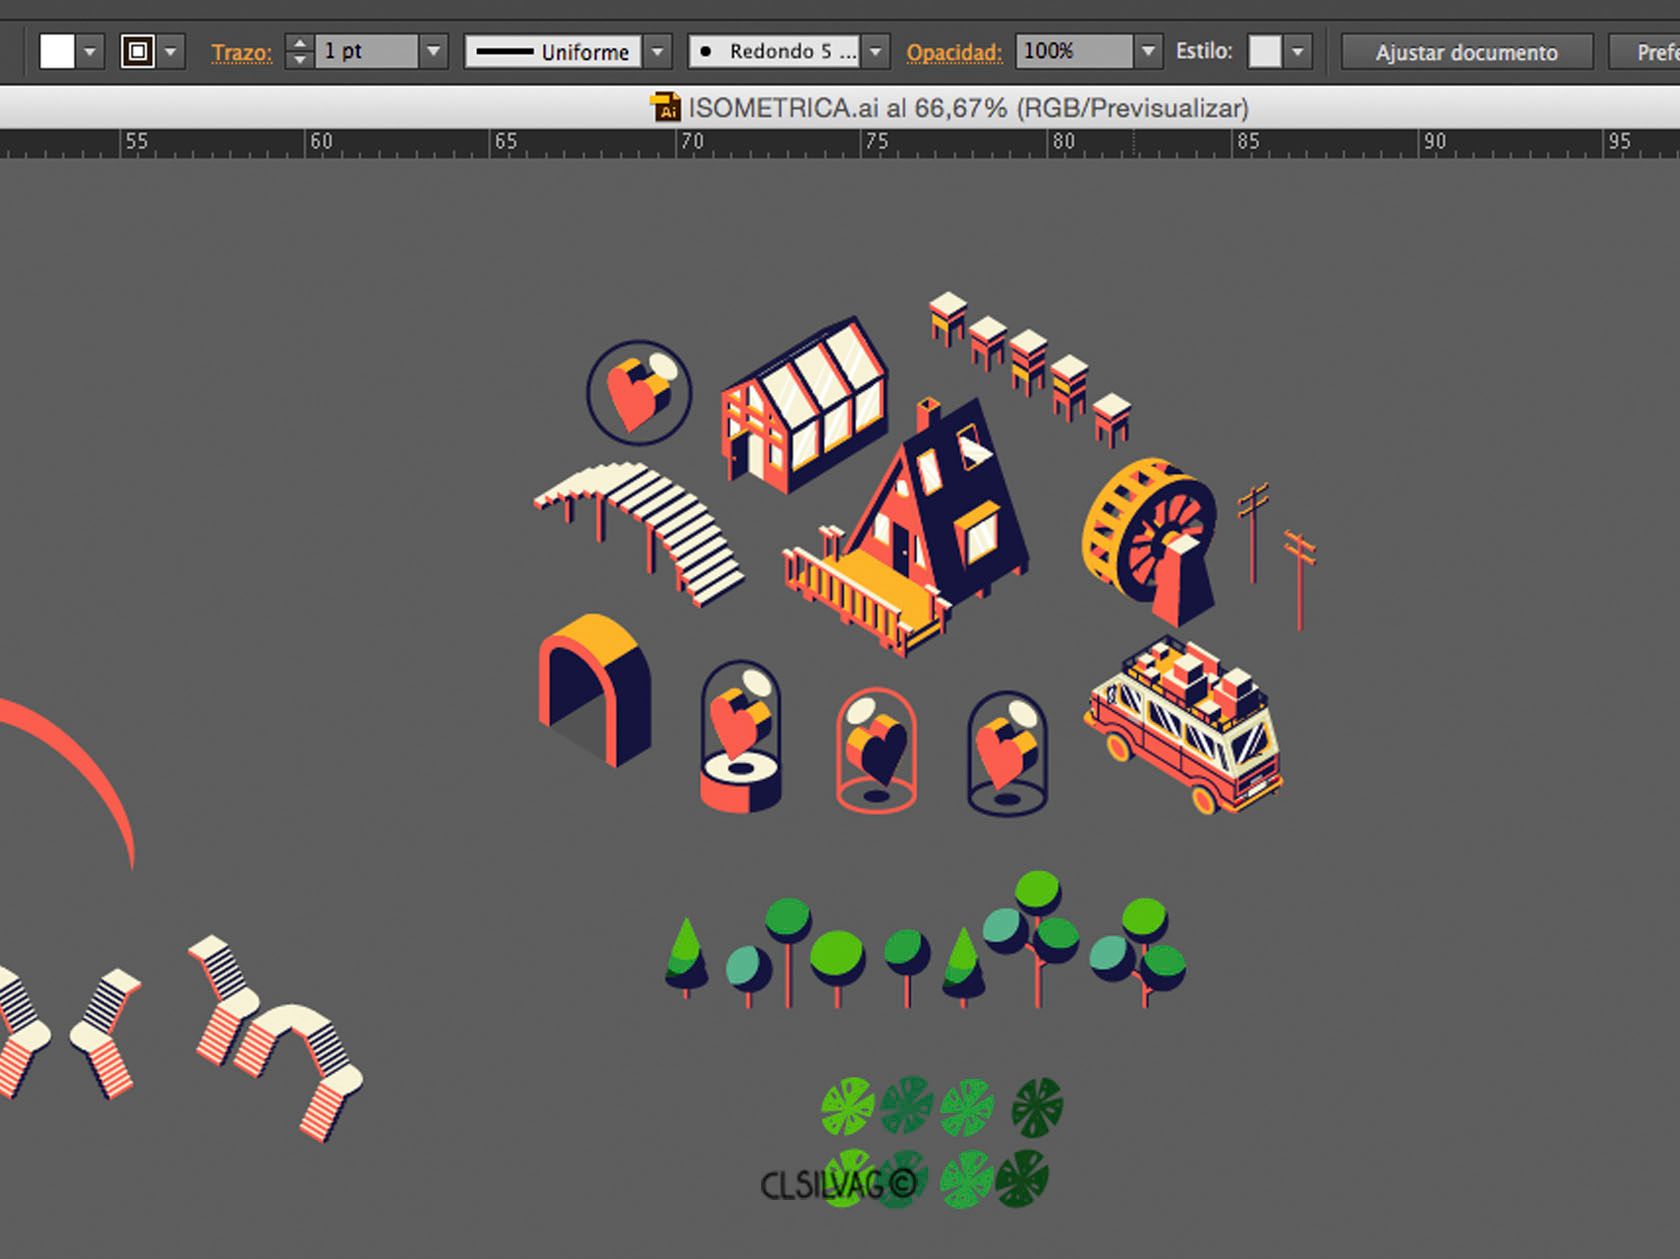Click the Illustrator file icon in title
Viewport: 1680px width, 1259px height.
665,107
